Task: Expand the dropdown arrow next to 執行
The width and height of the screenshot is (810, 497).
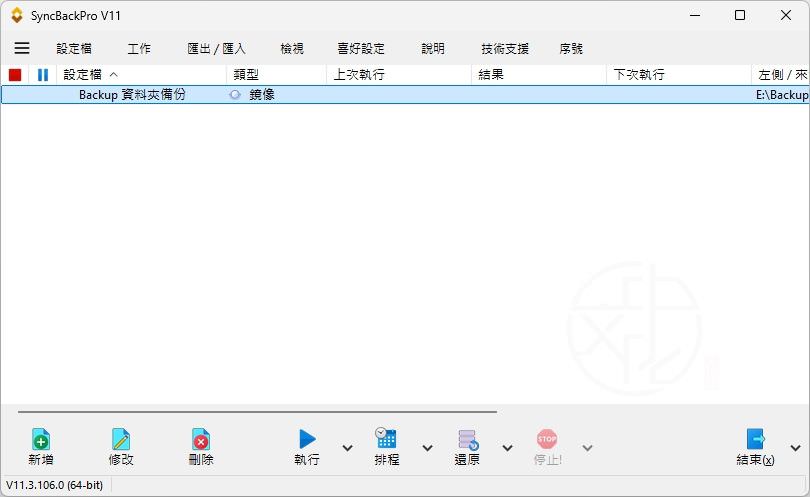Action: (x=347, y=448)
